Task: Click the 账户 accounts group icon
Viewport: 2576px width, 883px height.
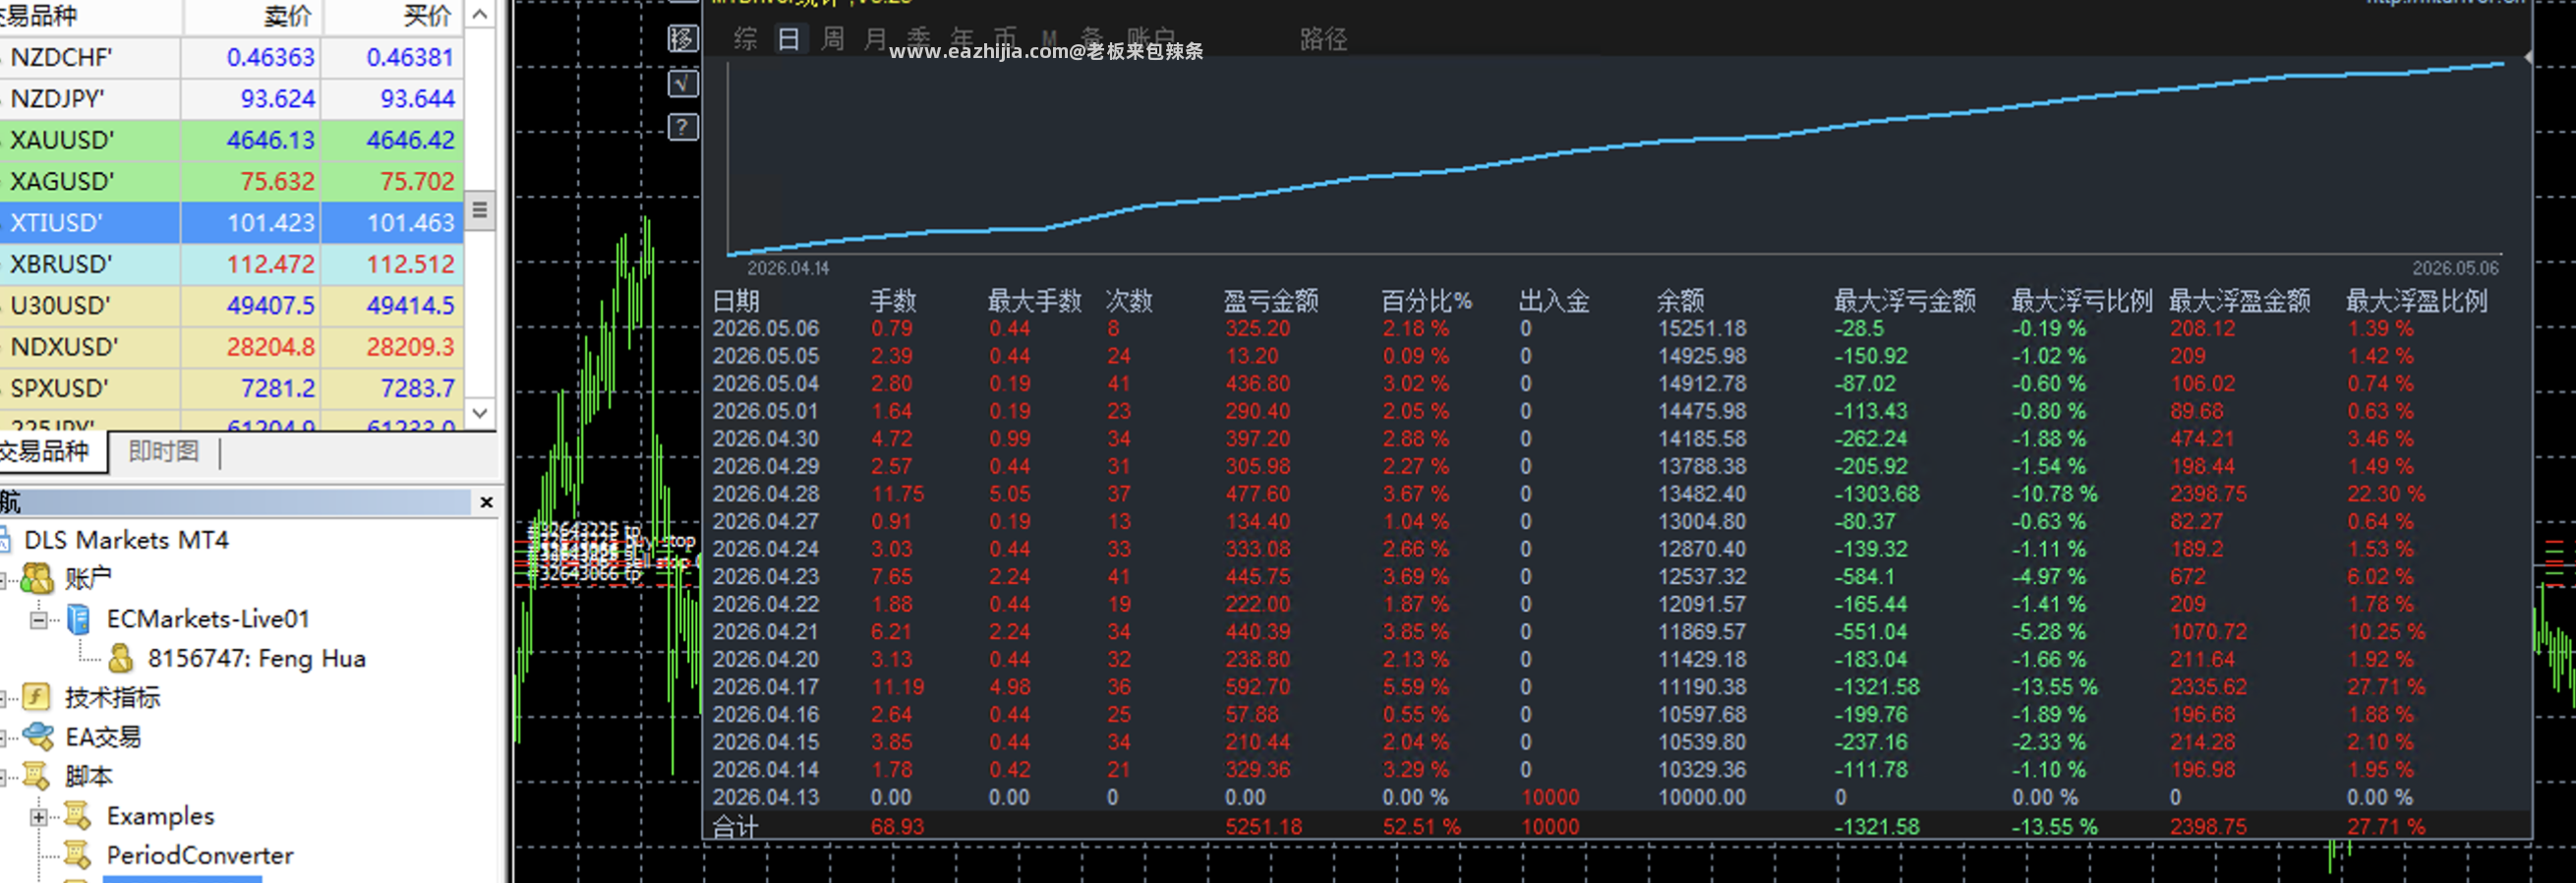Action: click(37, 578)
